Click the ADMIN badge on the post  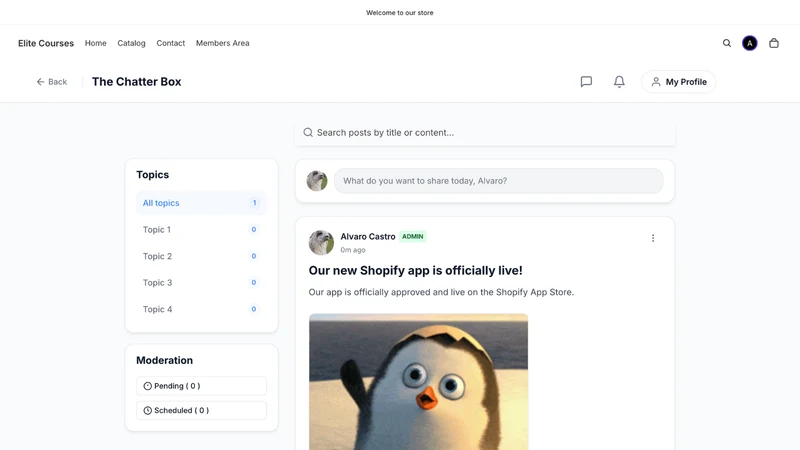(x=413, y=236)
